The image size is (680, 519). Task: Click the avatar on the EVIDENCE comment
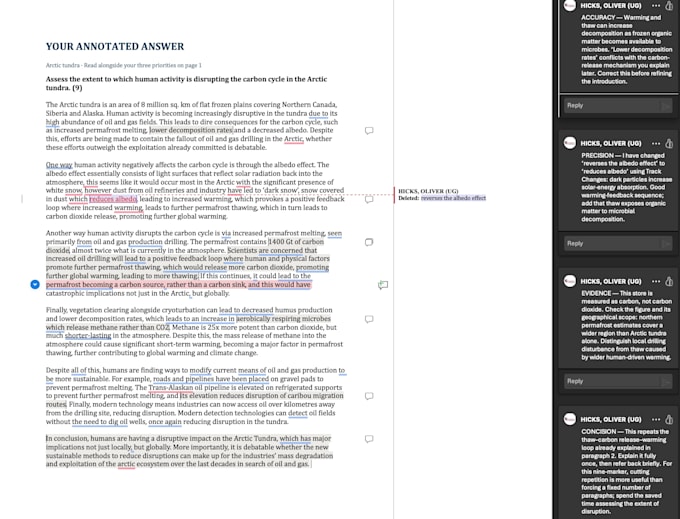click(570, 281)
